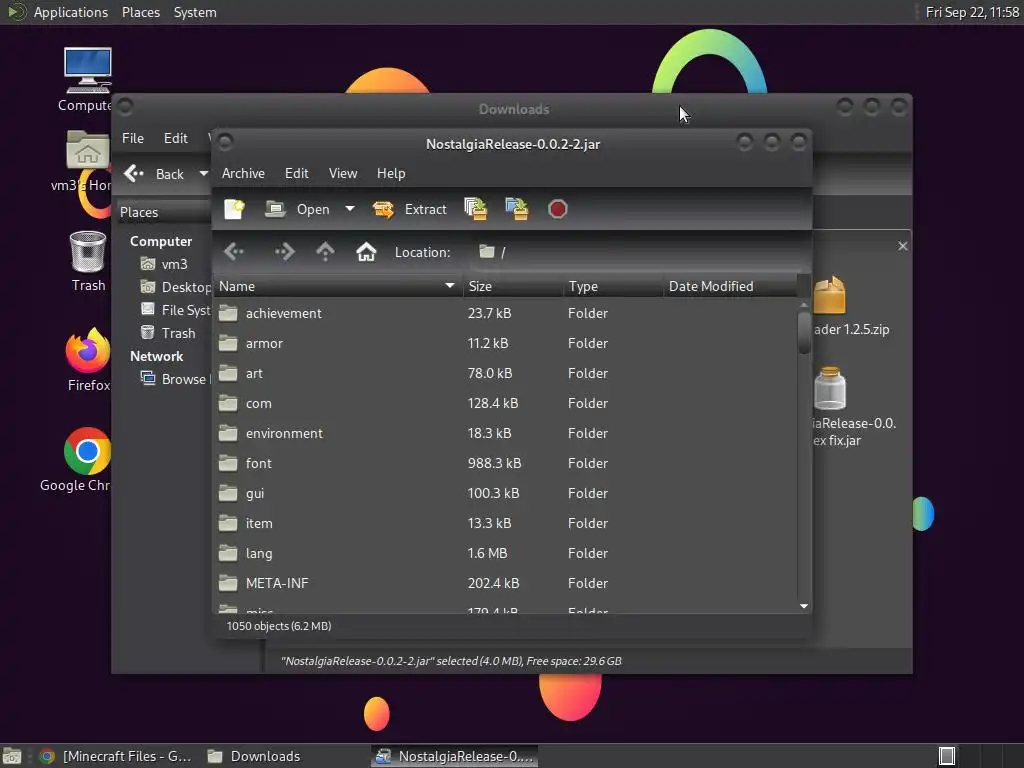Click the 23.7 kB size cell
Screen dimensions: 1024x768
489,313
